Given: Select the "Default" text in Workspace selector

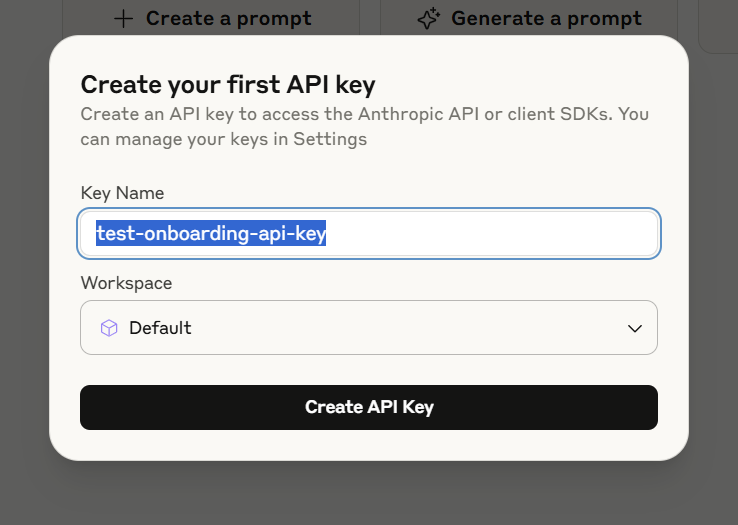Looking at the screenshot, I should (x=160, y=328).
